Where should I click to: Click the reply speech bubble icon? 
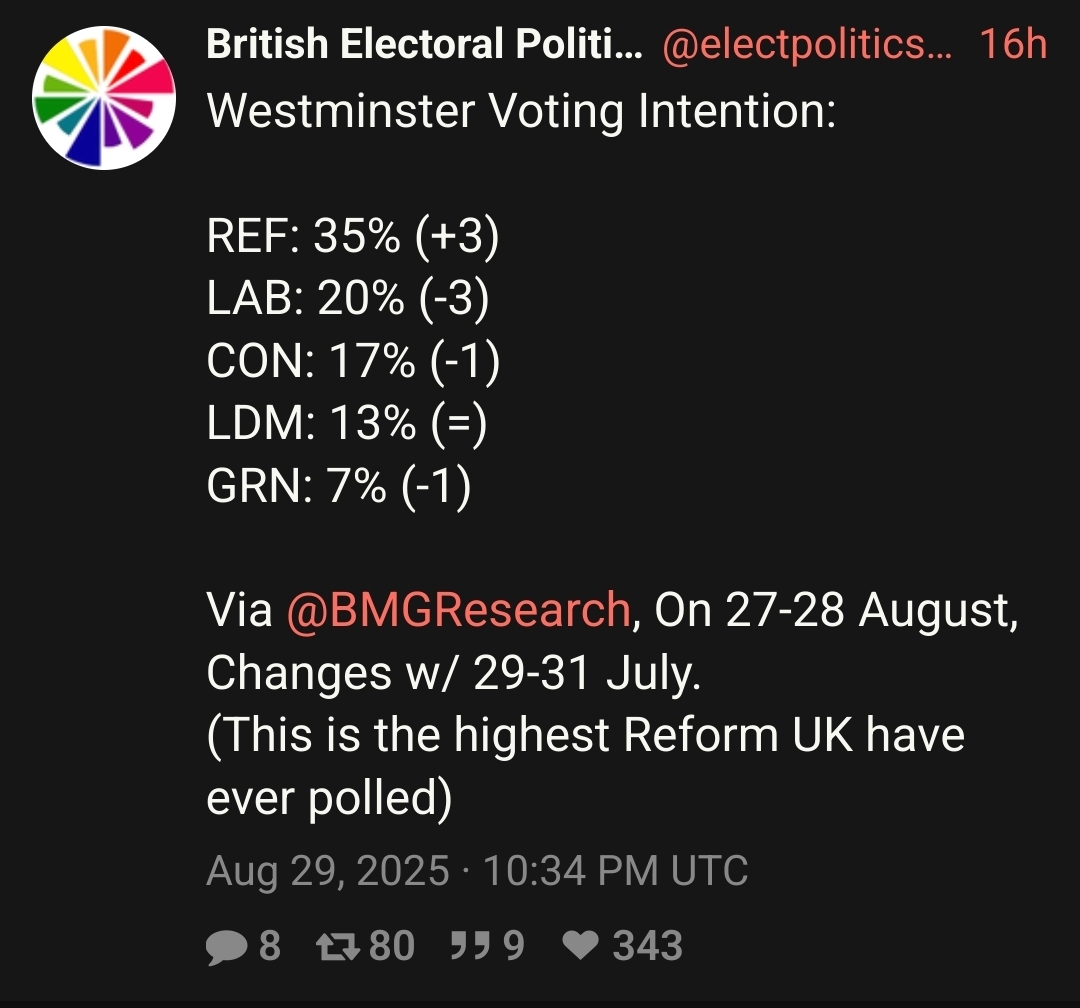(x=227, y=947)
